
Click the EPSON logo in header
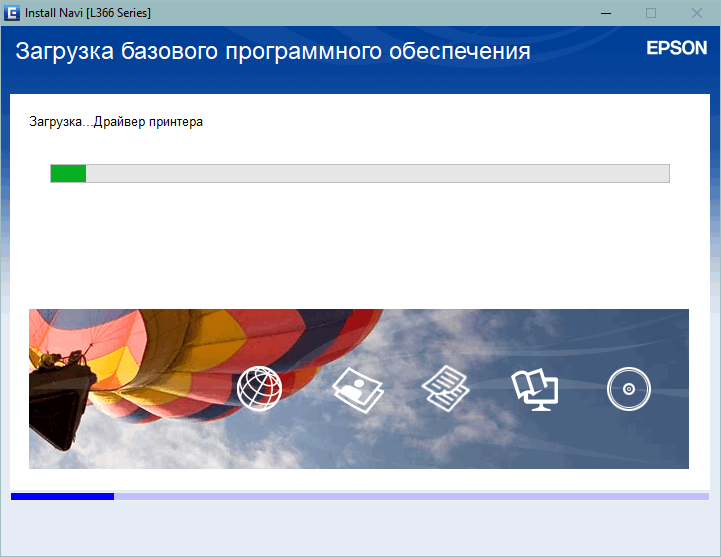tap(676, 48)
